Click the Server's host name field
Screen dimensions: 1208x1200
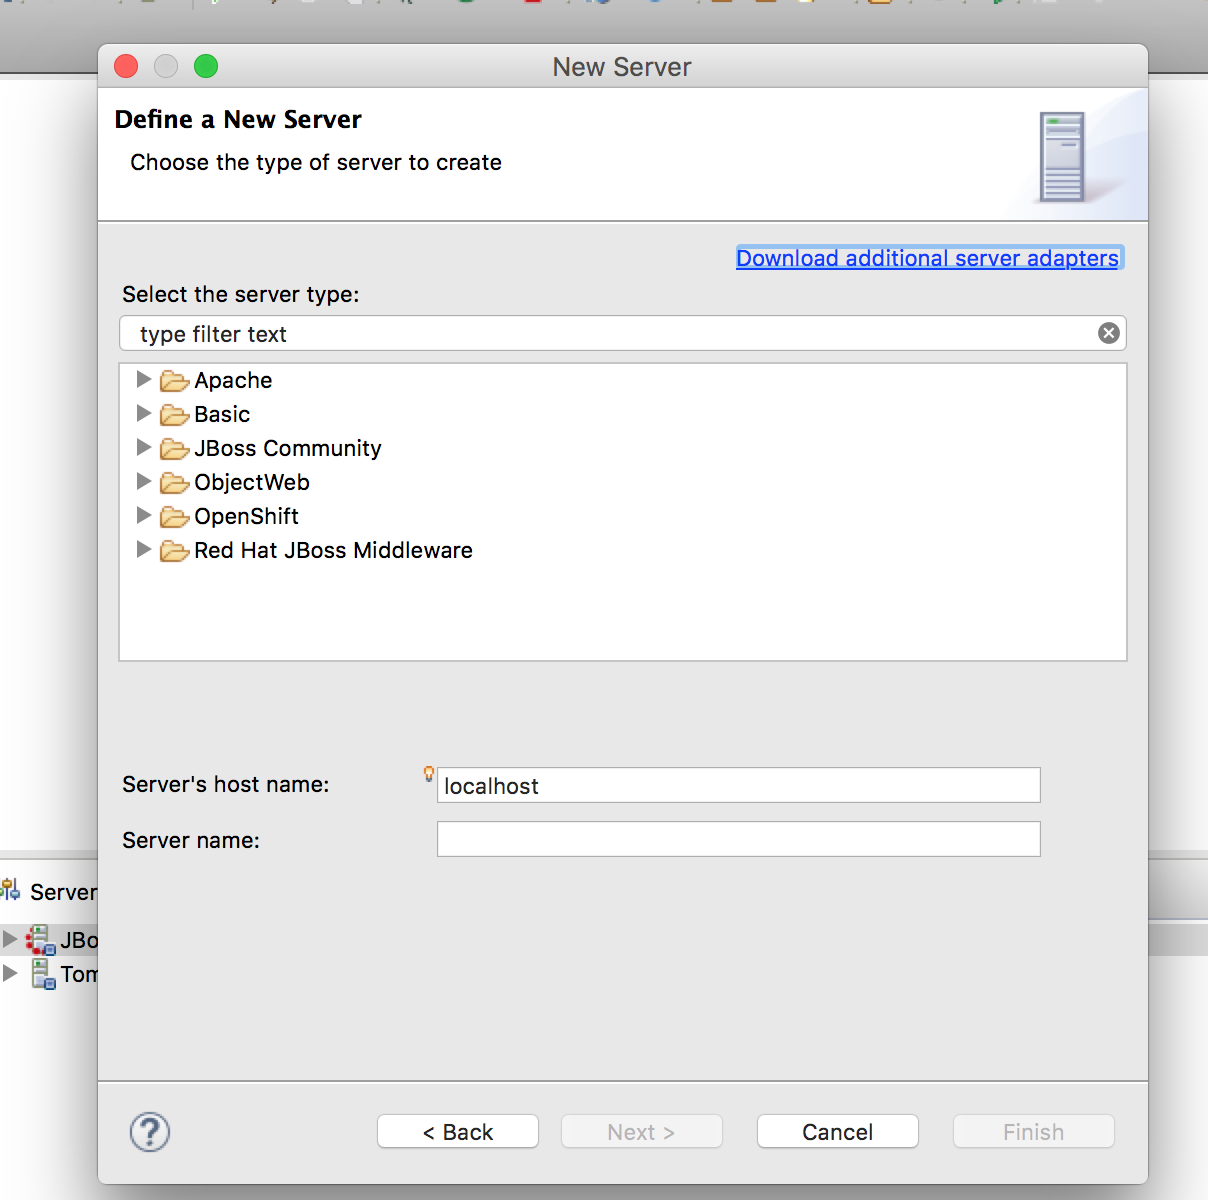pyautogui.click(x=739, y=785)
